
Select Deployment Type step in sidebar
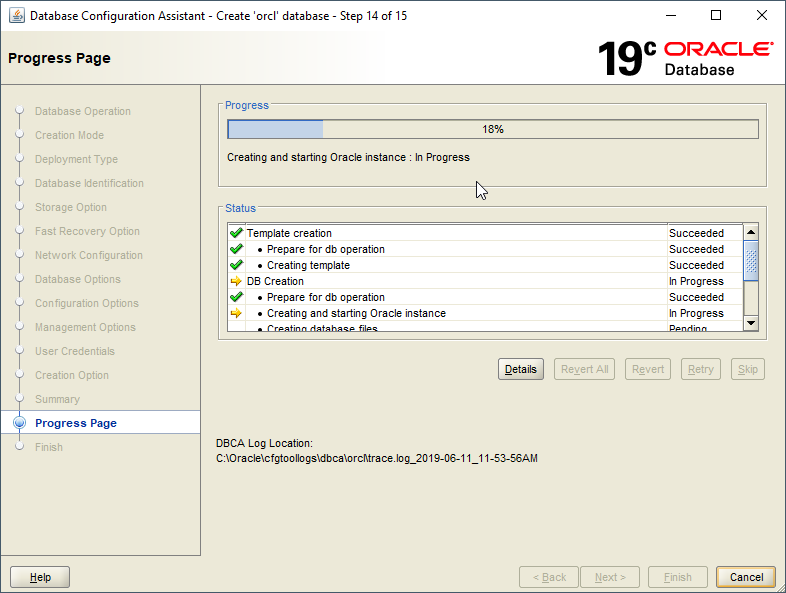click(76, 159)
